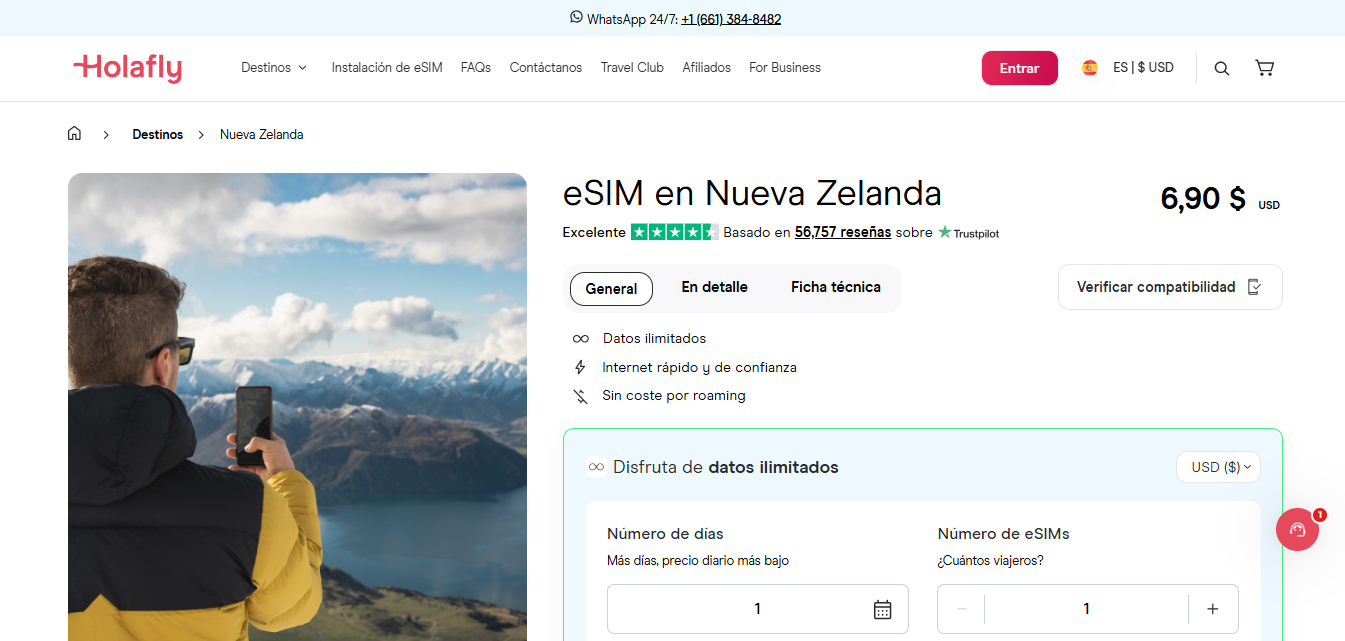The width and height of the screenshot is (1345, 641).
Task: Click the eSIM en Nueva Zelanda heading
Action: click(752, 193)
